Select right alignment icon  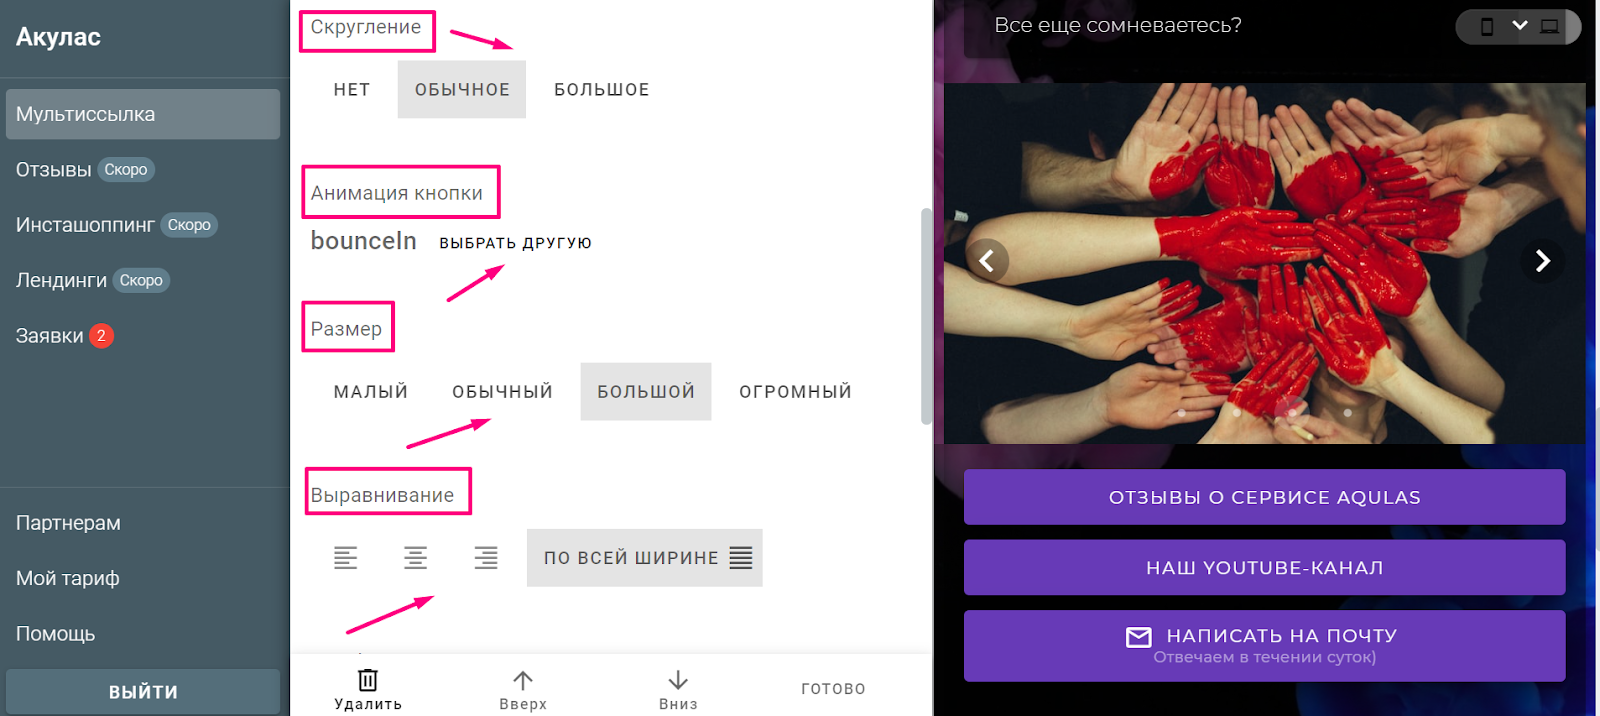pos(486,558)
